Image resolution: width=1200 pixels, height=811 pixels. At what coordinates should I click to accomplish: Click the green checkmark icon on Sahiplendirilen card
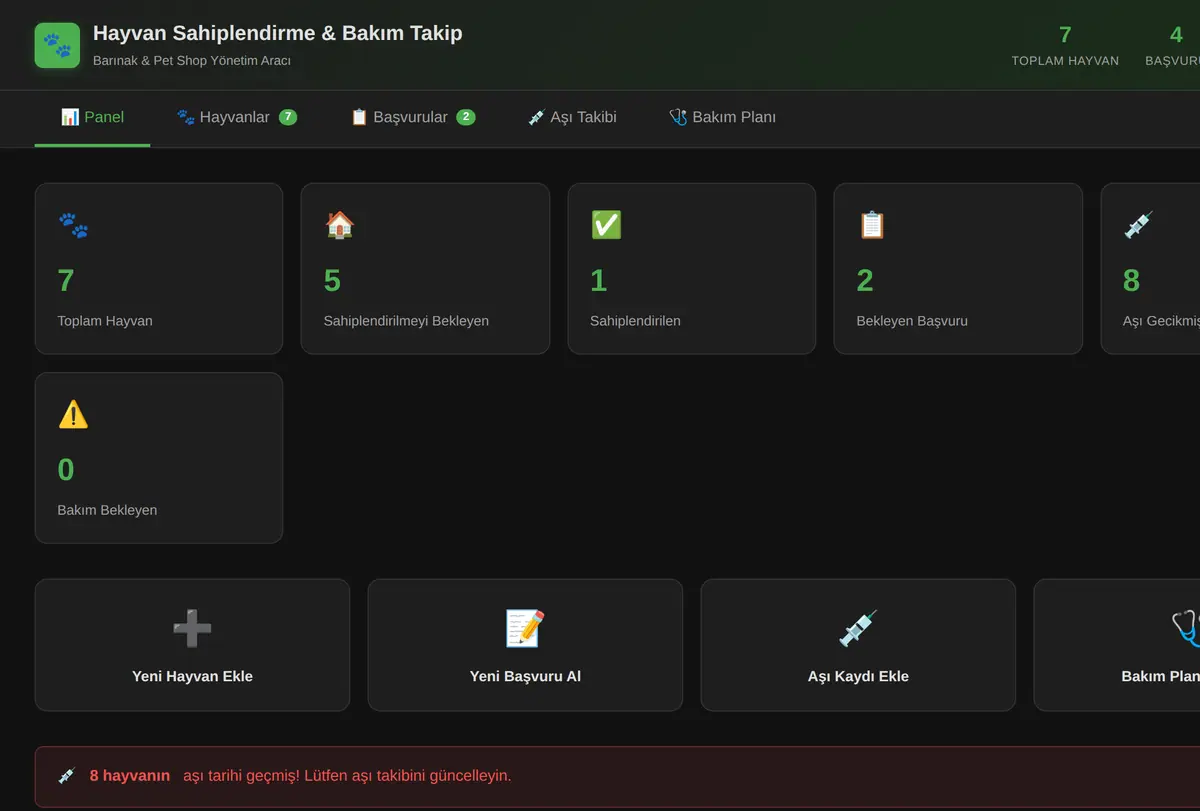click(606, 226)
